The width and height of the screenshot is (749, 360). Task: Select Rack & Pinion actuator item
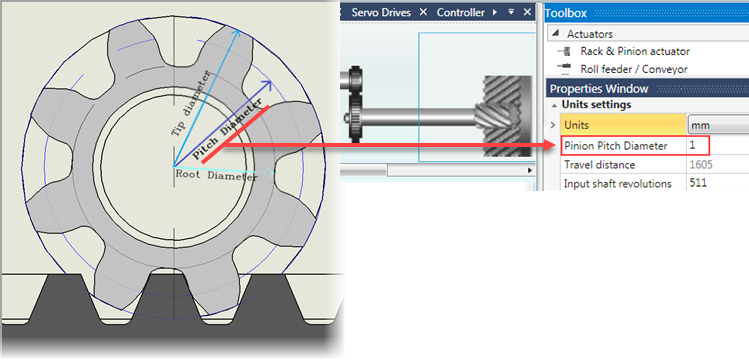pyautogui.click(x=635, y=51)
